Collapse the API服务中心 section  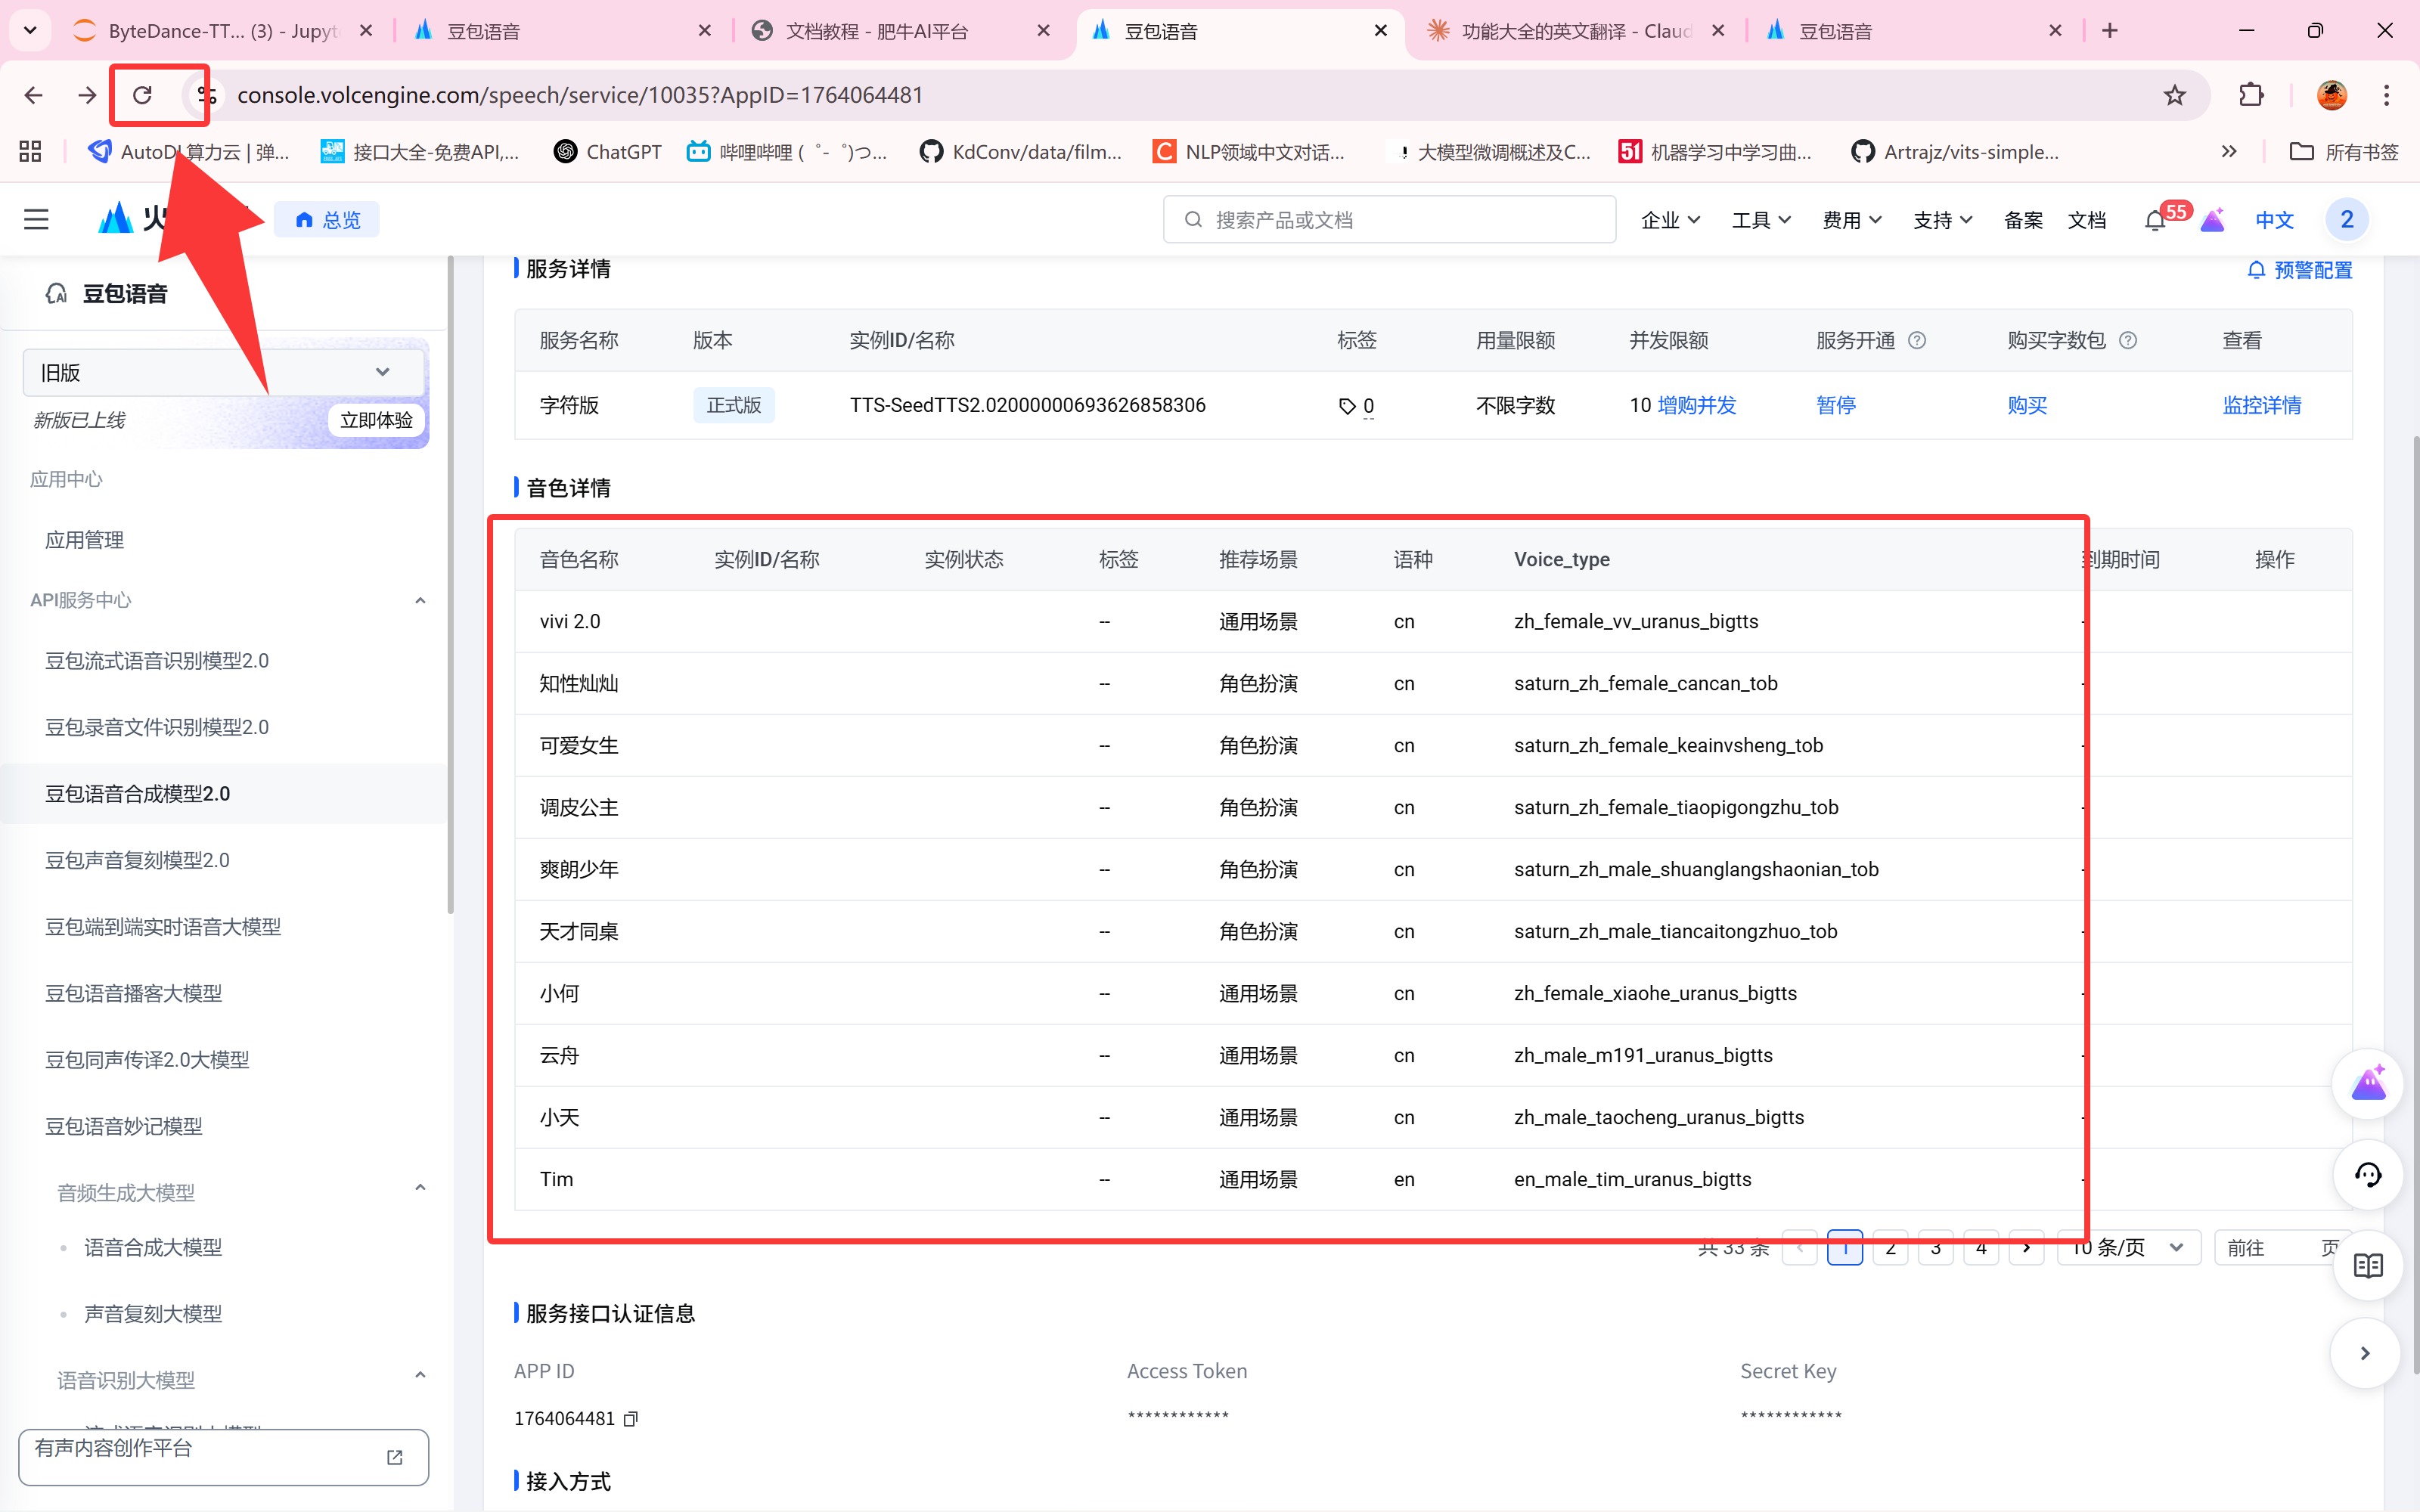(x=420, y=601)
